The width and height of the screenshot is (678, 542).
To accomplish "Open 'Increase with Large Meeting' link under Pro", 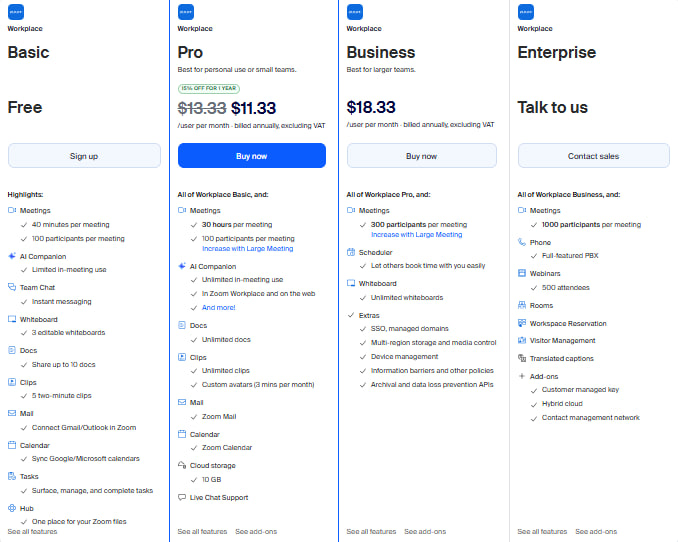I will point(248,247).
